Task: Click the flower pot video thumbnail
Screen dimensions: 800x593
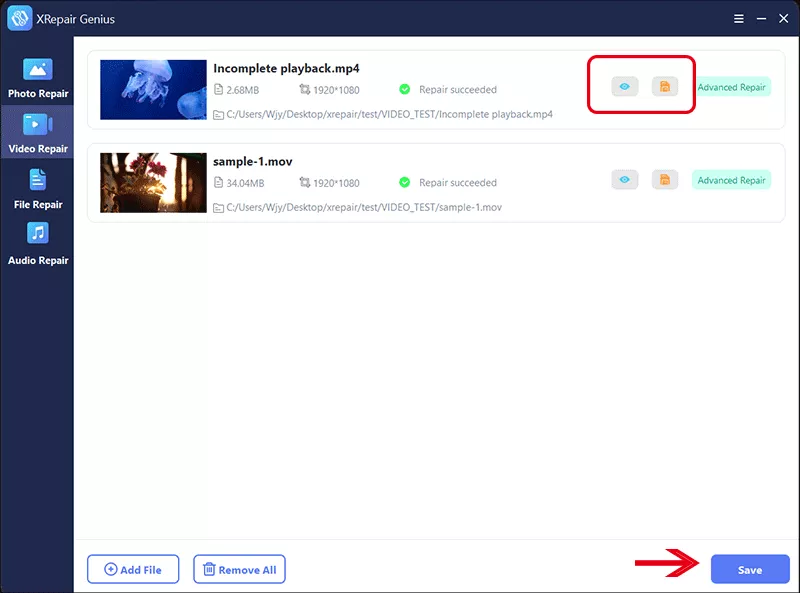Action: click(x=153, y=183)
